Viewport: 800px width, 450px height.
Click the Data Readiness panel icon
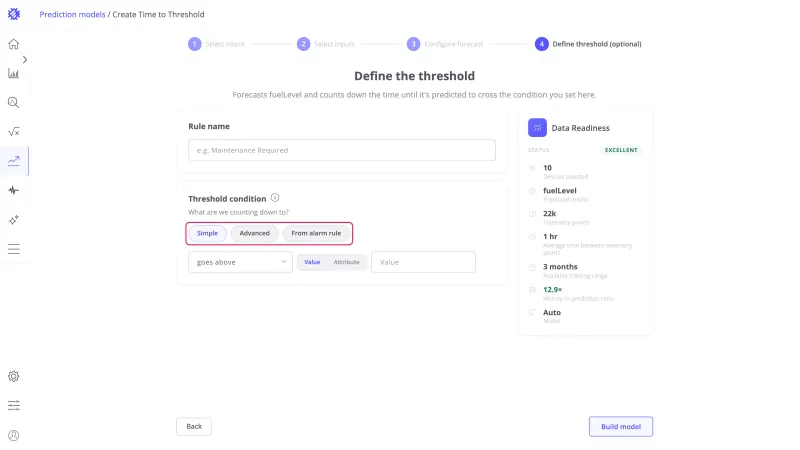[x=537, y=128]
